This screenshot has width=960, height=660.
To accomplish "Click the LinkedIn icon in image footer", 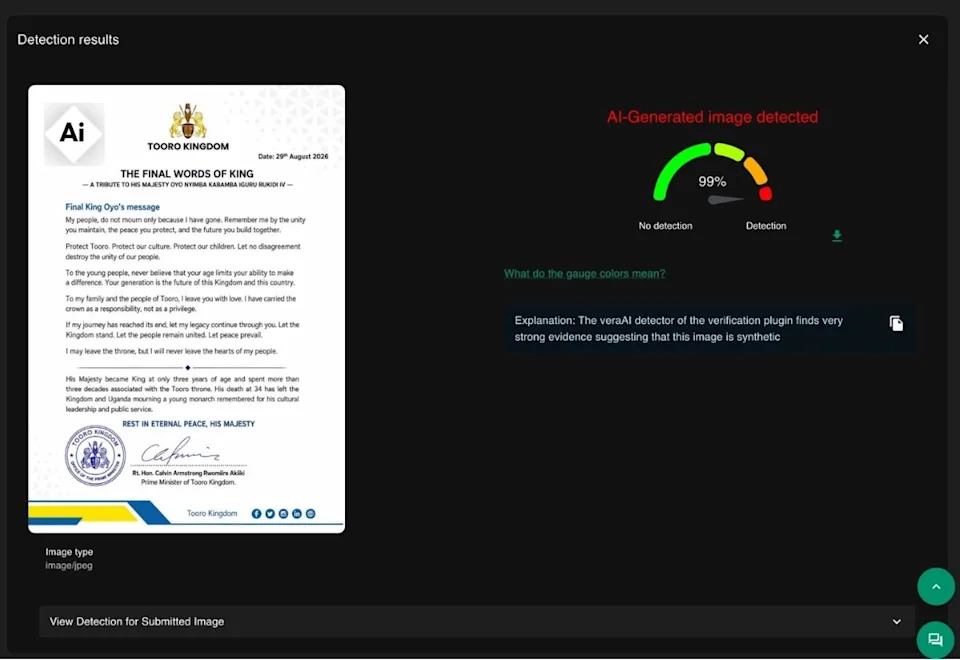I will (x=297, y=514).
